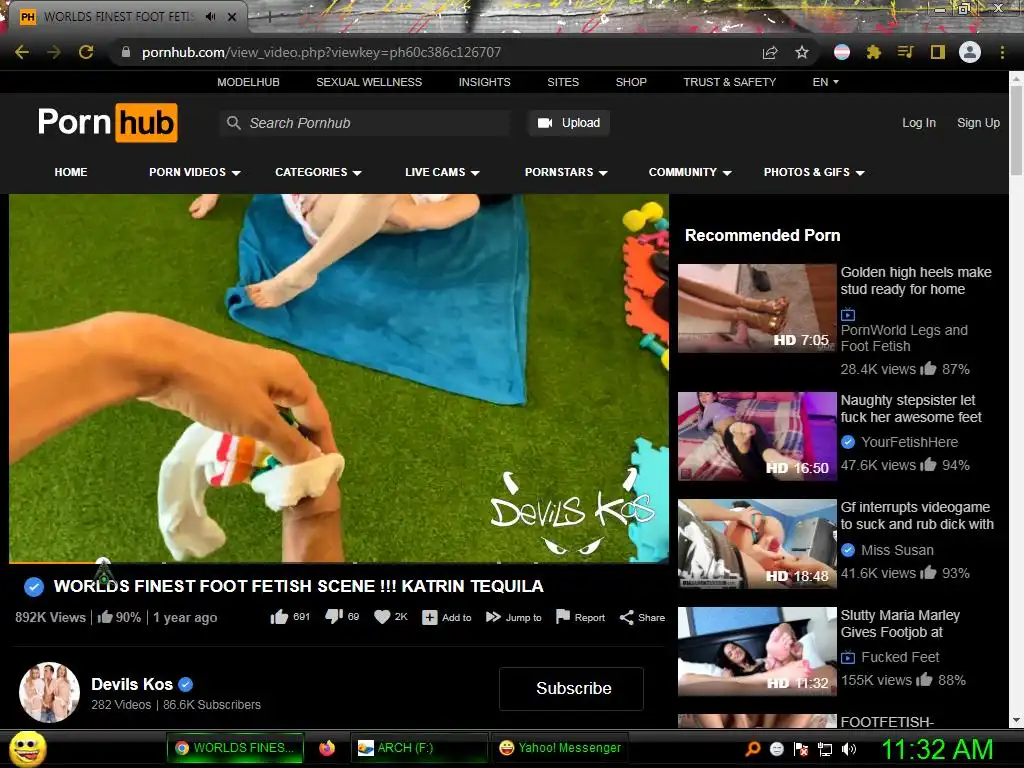Open SITES in the top bar

click(x=563, y=82)
